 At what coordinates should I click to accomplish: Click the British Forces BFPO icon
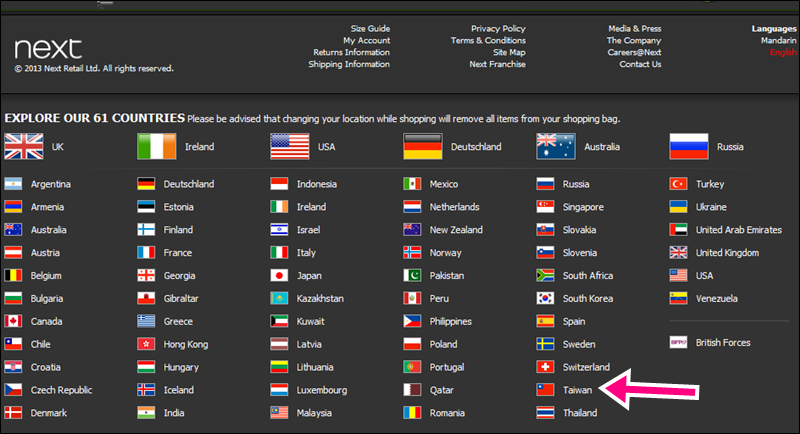pos(679,342)
